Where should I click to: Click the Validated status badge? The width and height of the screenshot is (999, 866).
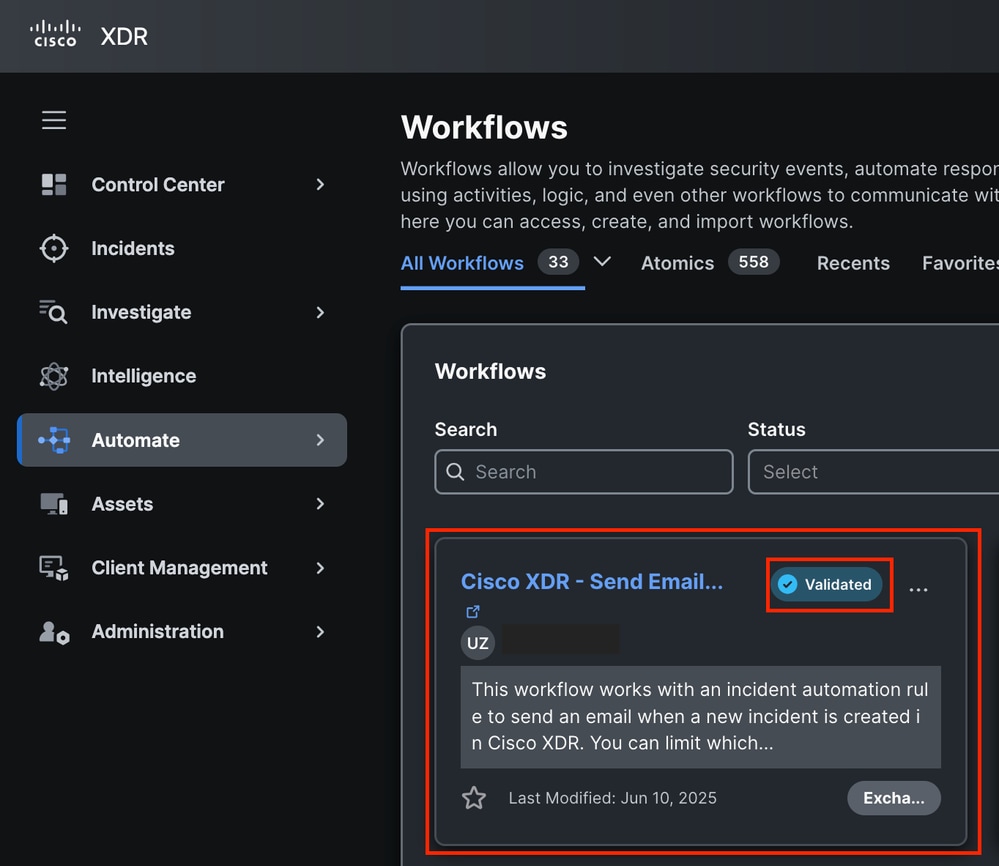(x=826, y=584)
